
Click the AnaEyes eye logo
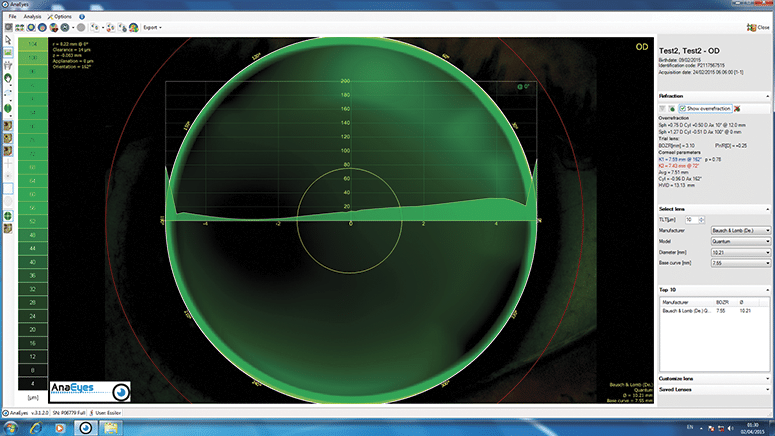point(122,393)
